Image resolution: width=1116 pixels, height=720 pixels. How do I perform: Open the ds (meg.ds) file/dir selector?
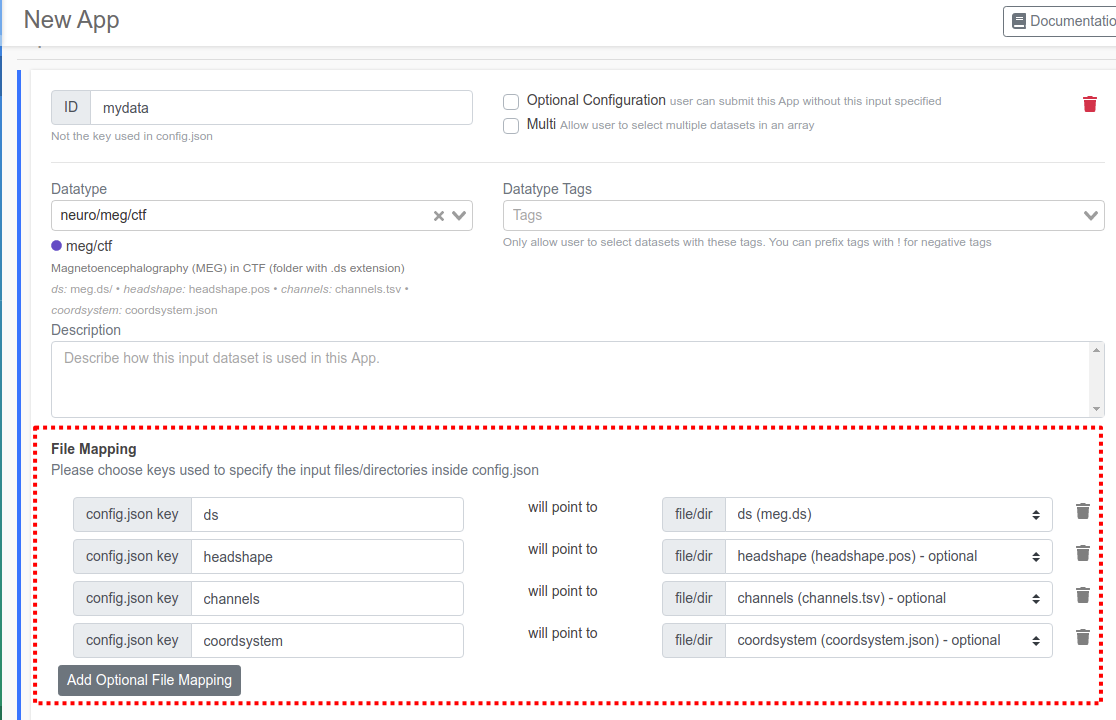pos(888,514)
